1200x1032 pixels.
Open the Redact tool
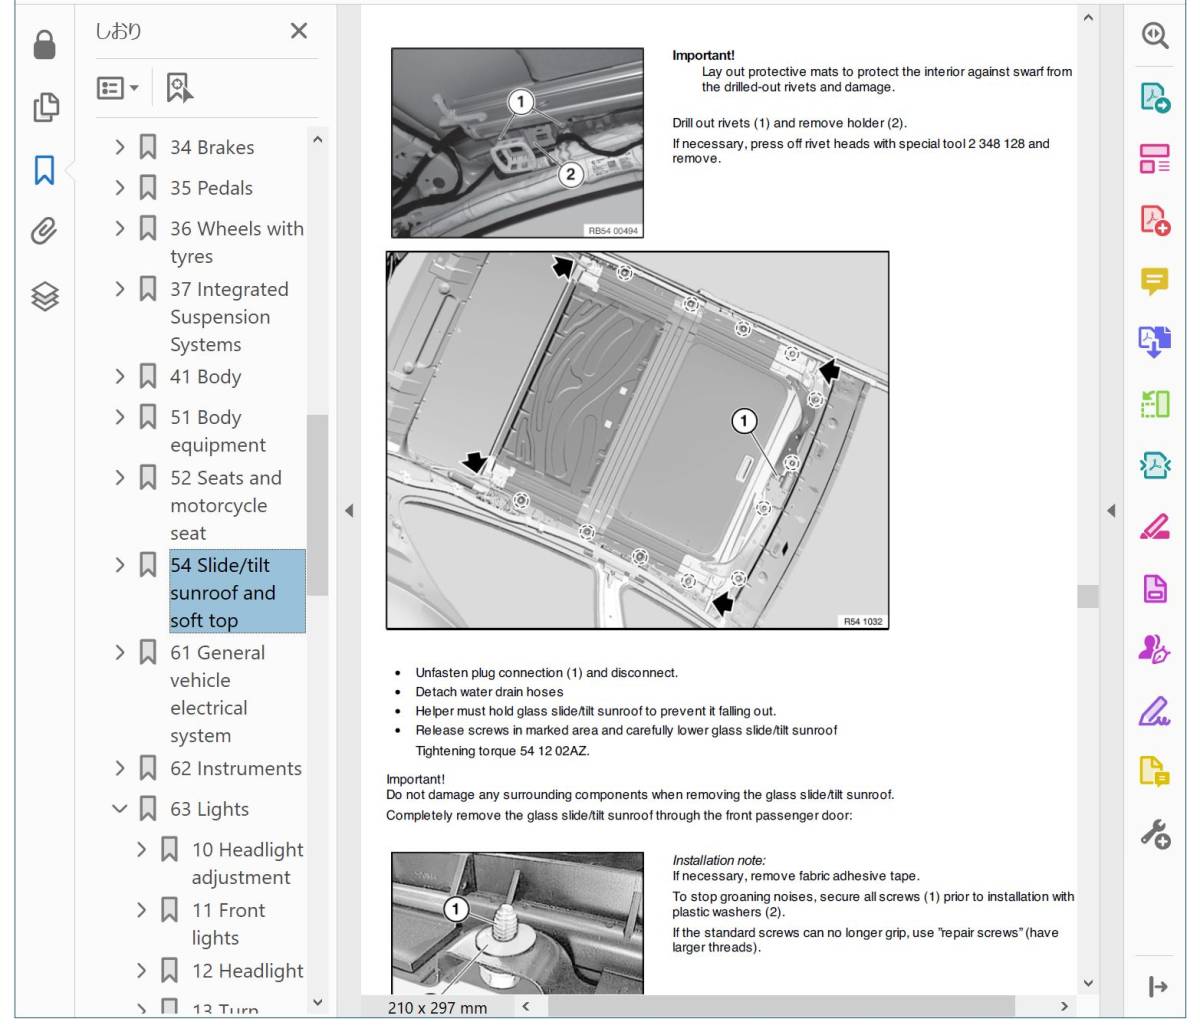coord(1155,527)
